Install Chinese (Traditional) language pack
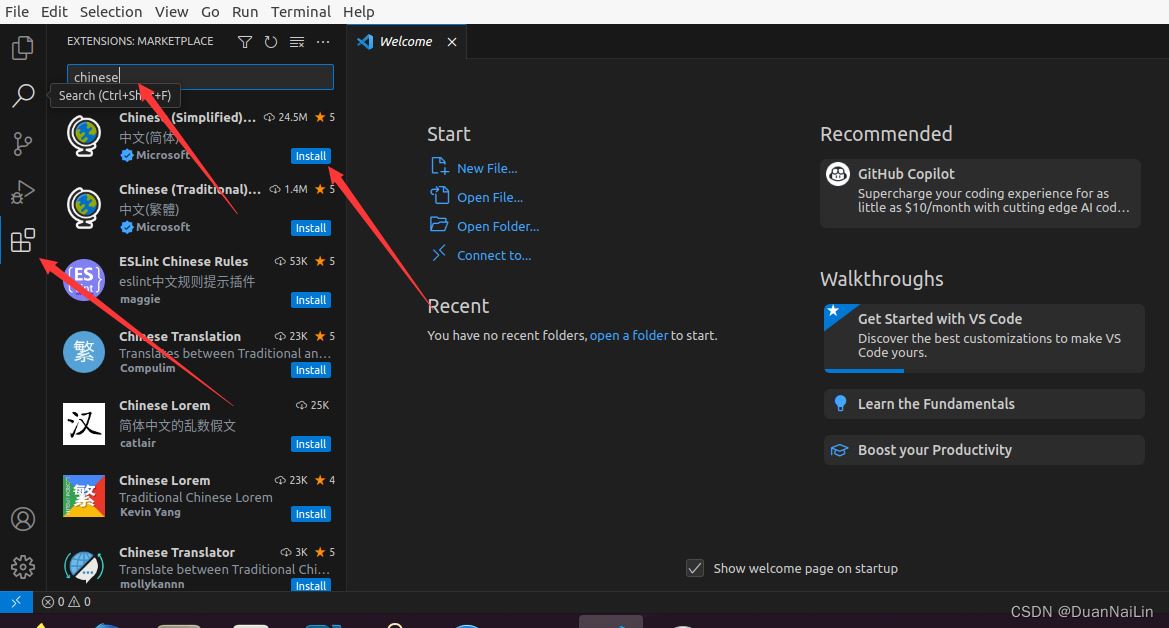 click(311, 228)
